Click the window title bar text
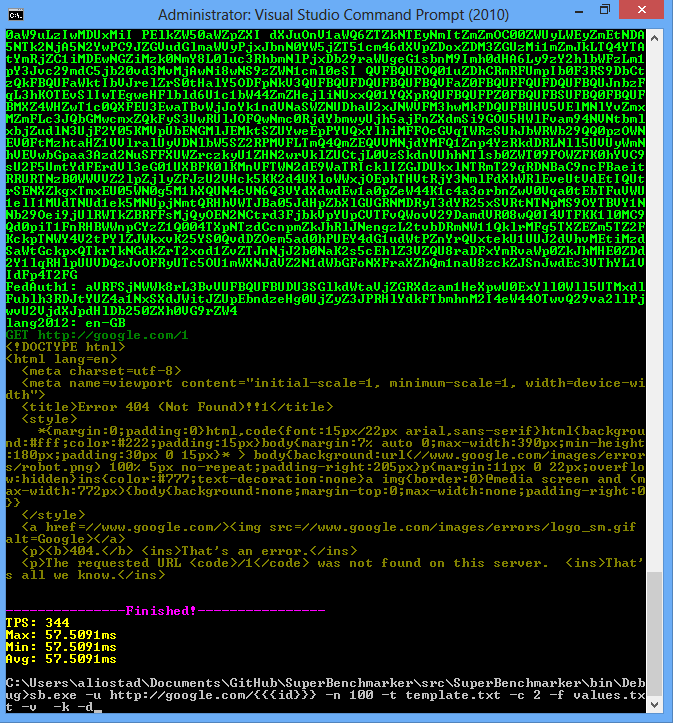 coord(333,15)
